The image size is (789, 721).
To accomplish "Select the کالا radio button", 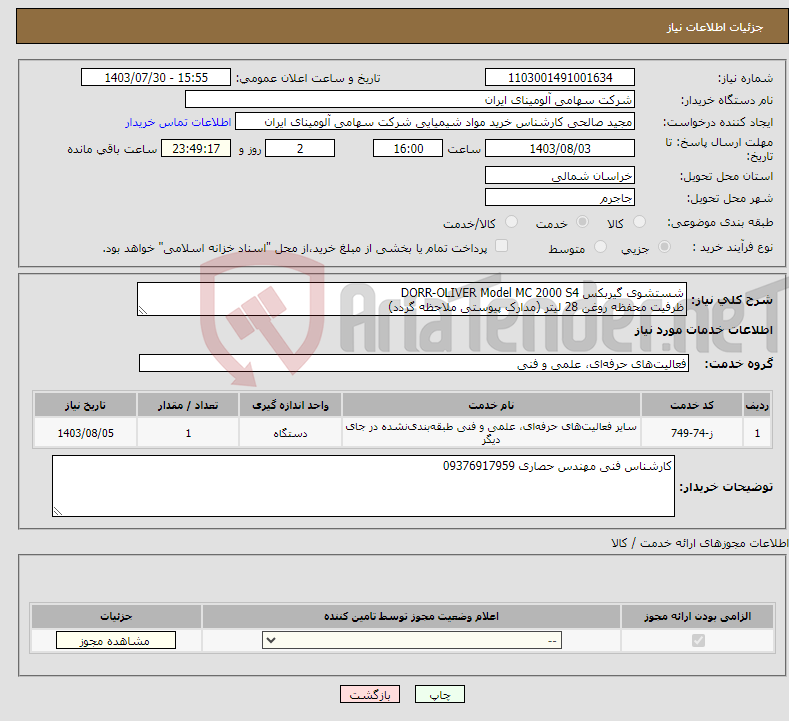I will coord(639,222).
